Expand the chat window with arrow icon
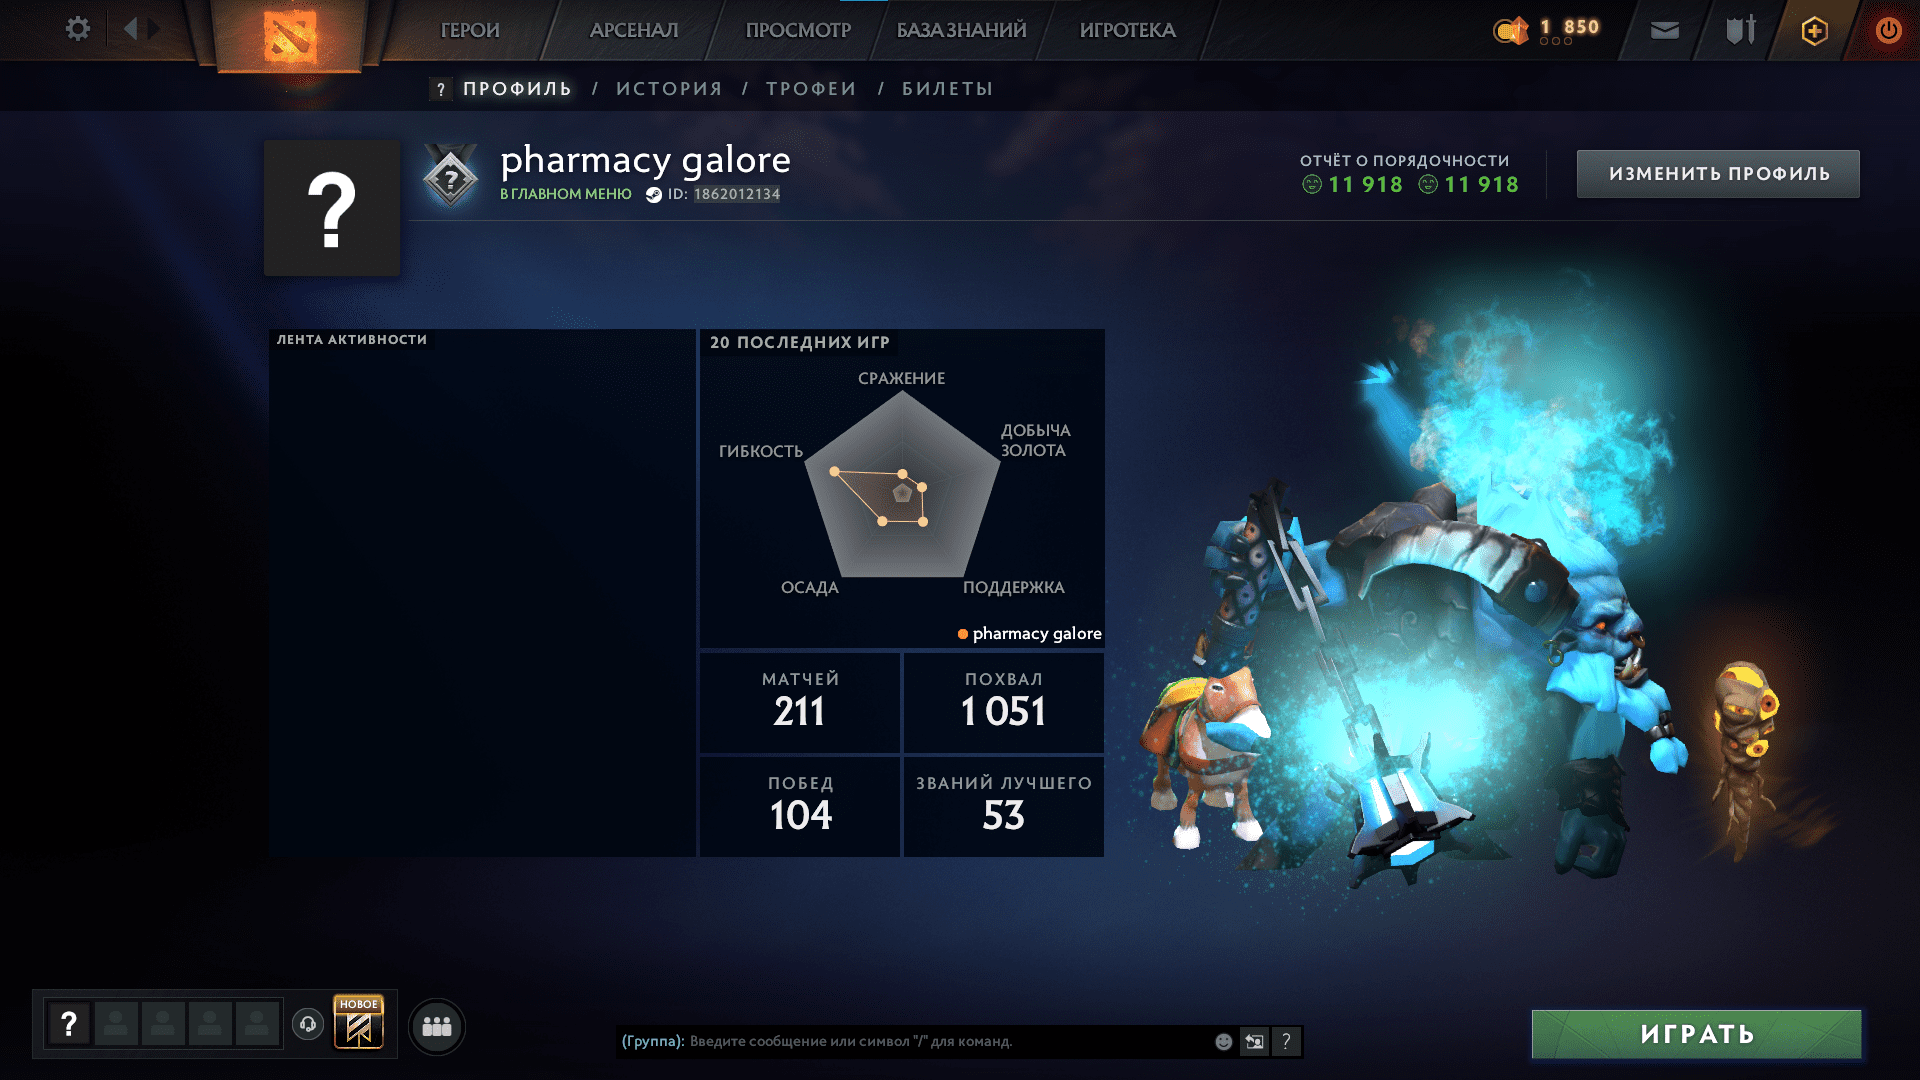Image resolution: width=1920 pixels, height=1080 pixels. tap(1254, 1042)
